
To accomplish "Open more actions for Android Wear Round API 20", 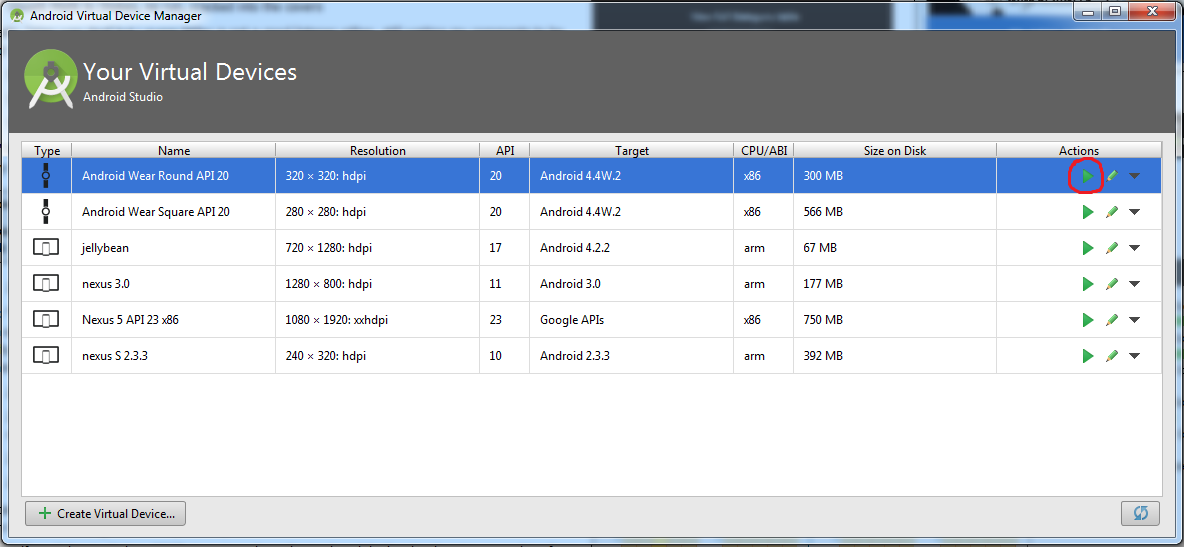I will [1134, 176].
